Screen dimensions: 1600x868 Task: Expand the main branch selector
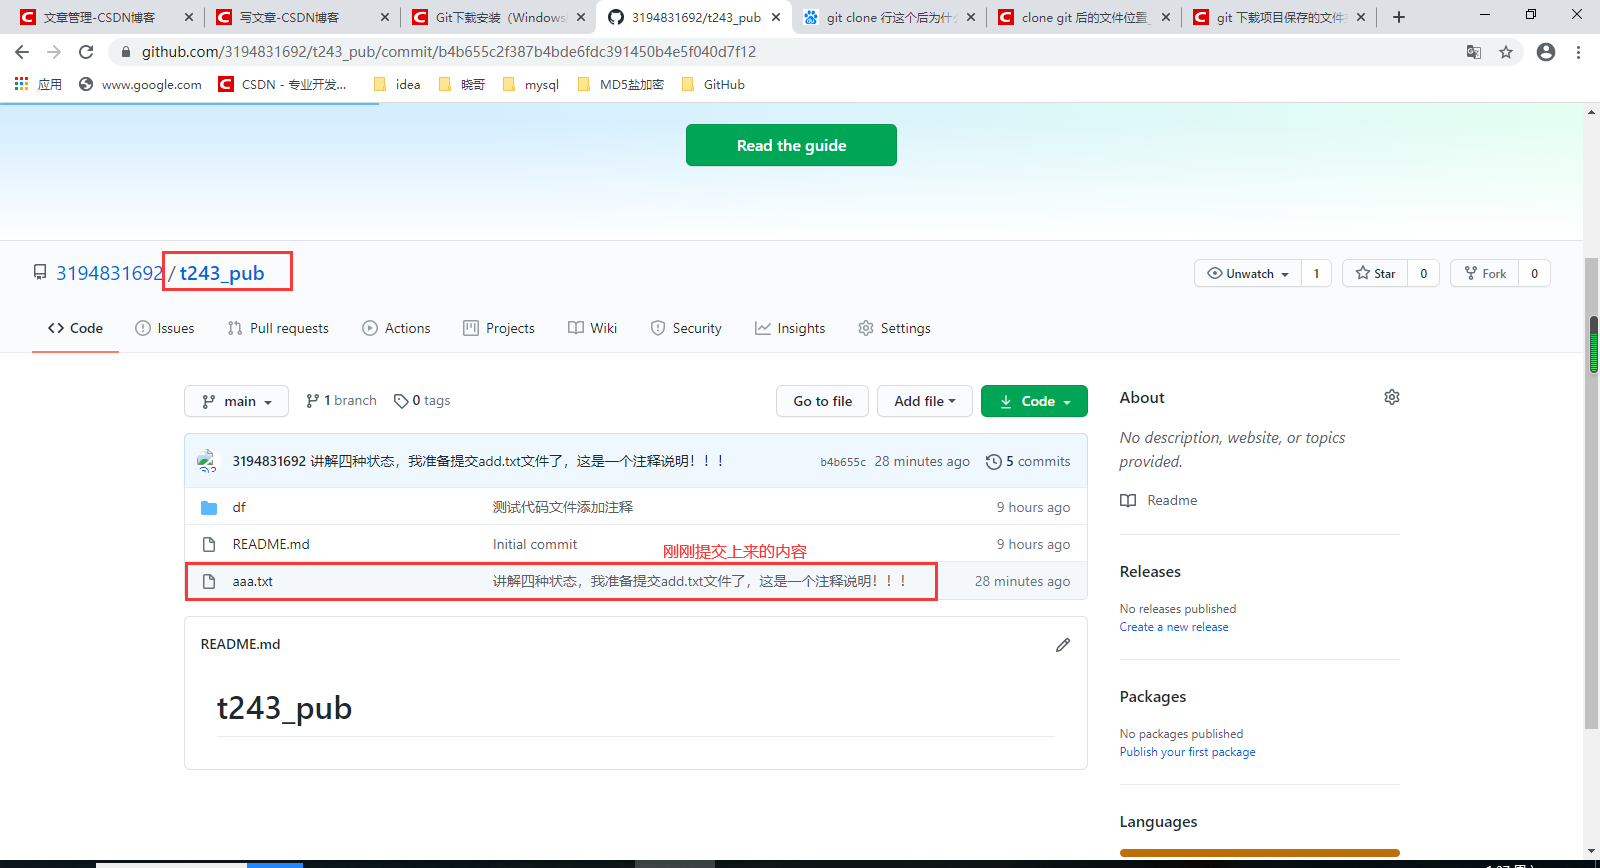click(x=236, y=401)
